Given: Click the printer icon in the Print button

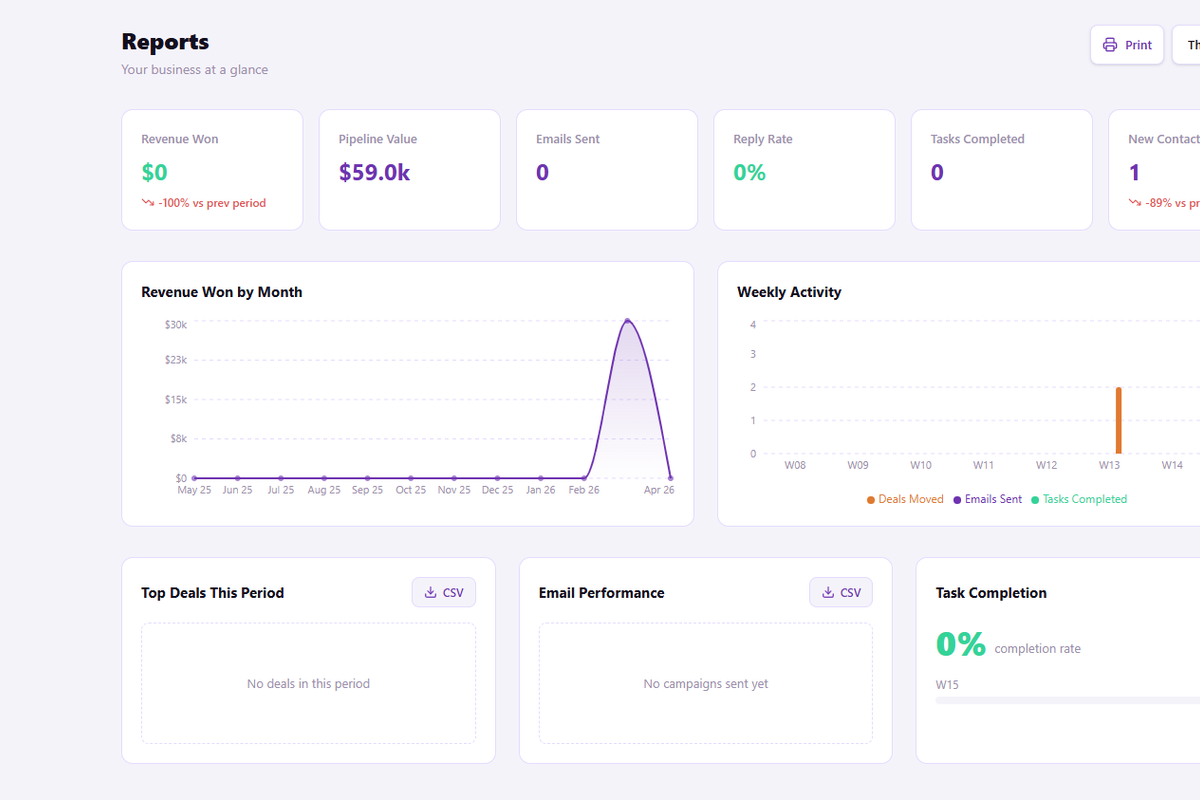Looking at the screenshot, I should point(1109,45).
